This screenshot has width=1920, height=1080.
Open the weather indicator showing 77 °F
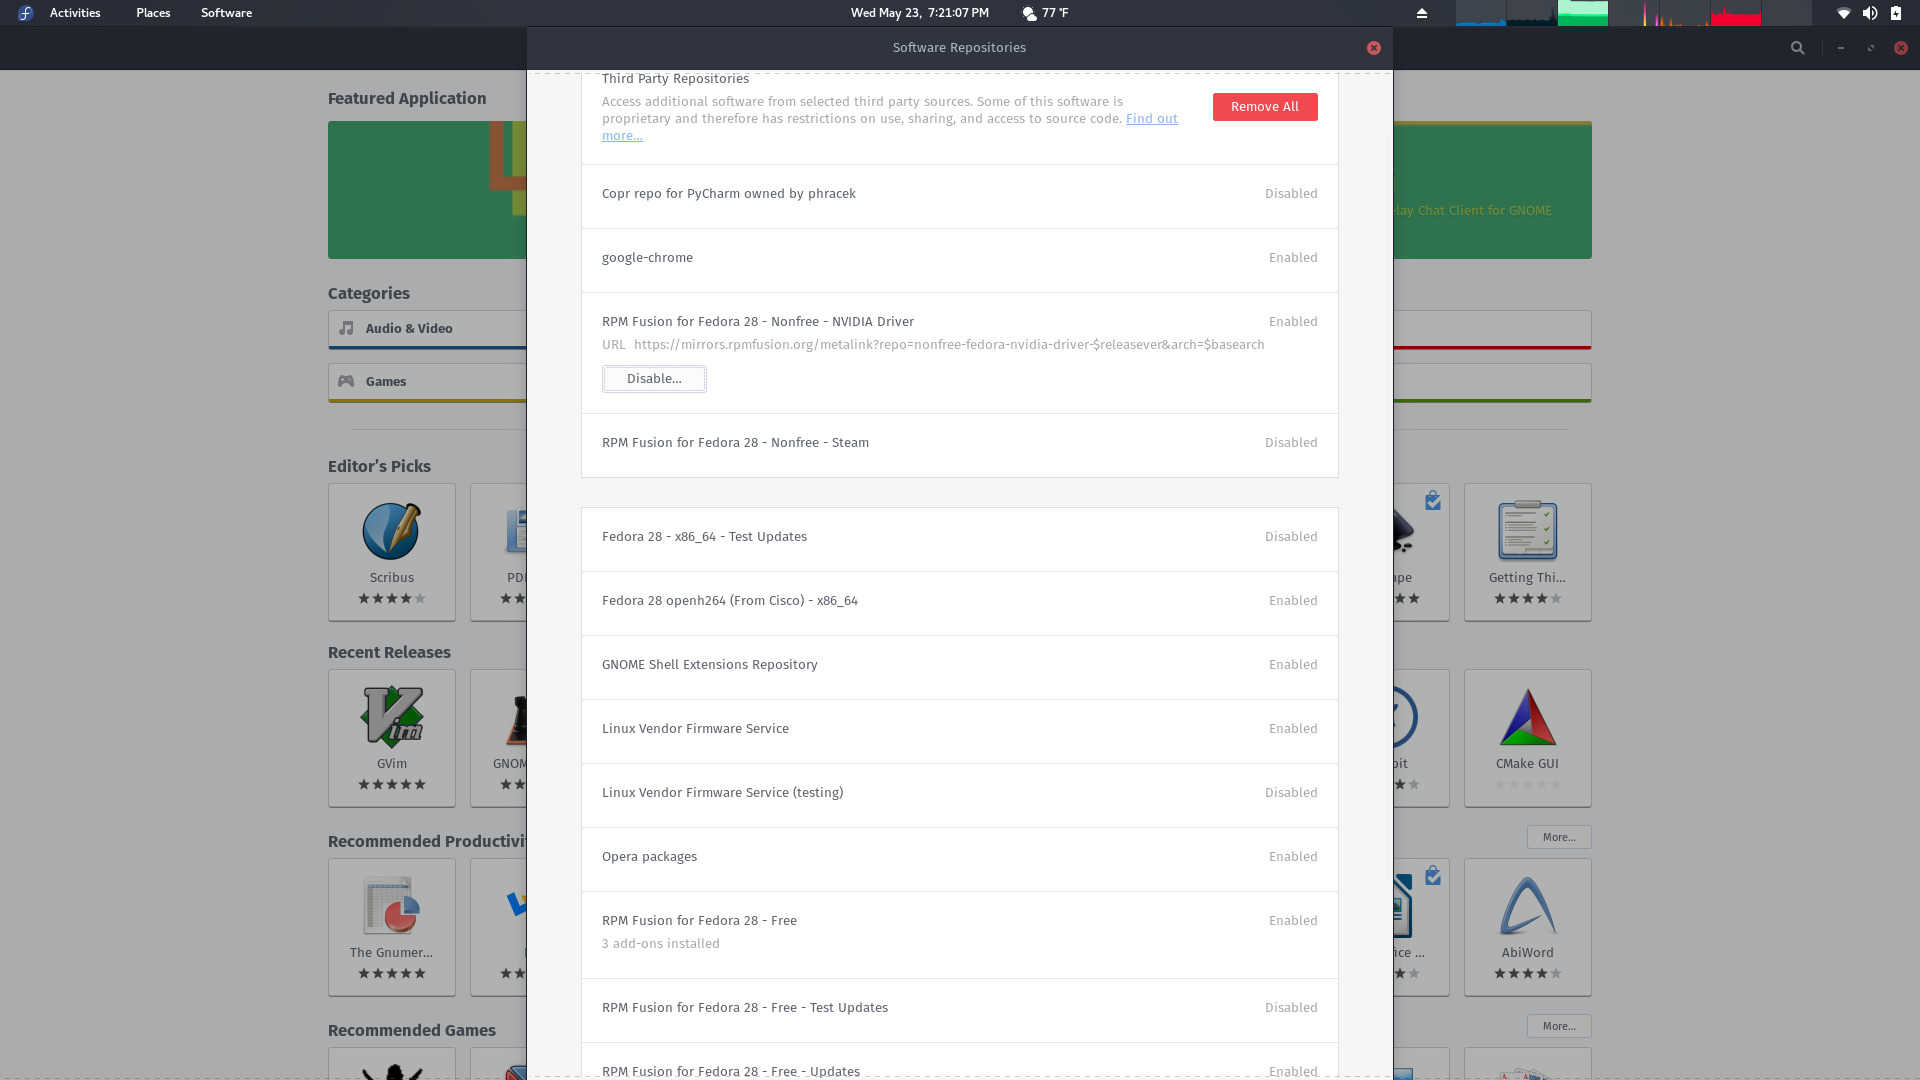point(1045,13)
